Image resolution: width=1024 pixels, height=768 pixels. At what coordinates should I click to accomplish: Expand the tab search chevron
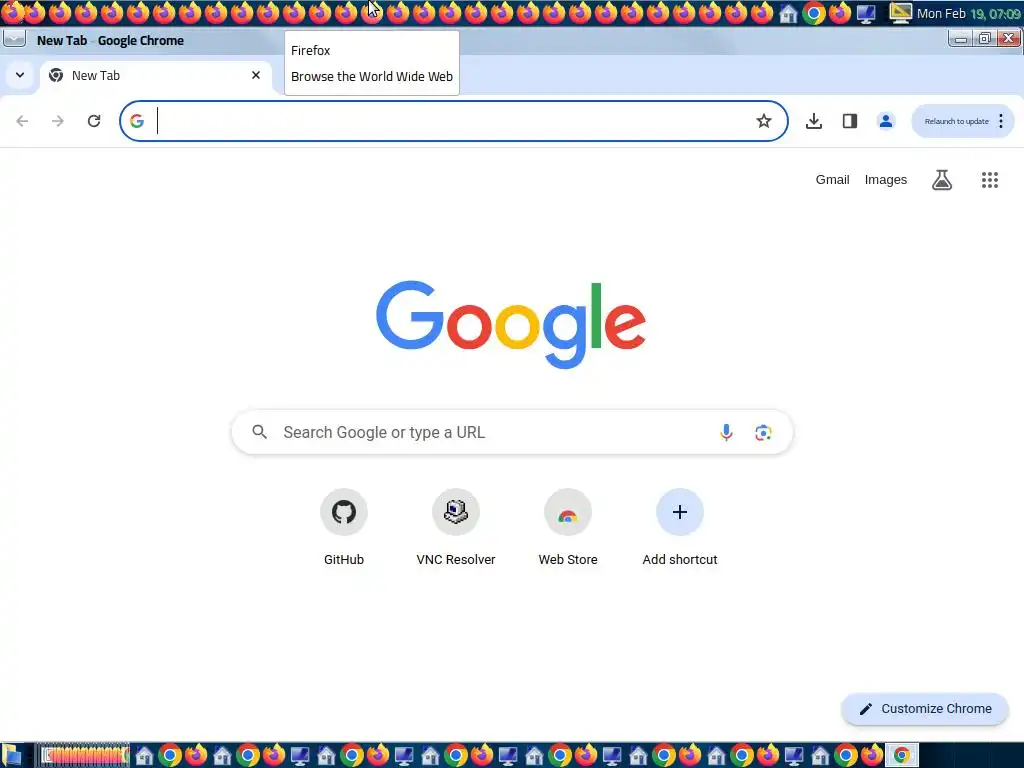pos(20,75)
